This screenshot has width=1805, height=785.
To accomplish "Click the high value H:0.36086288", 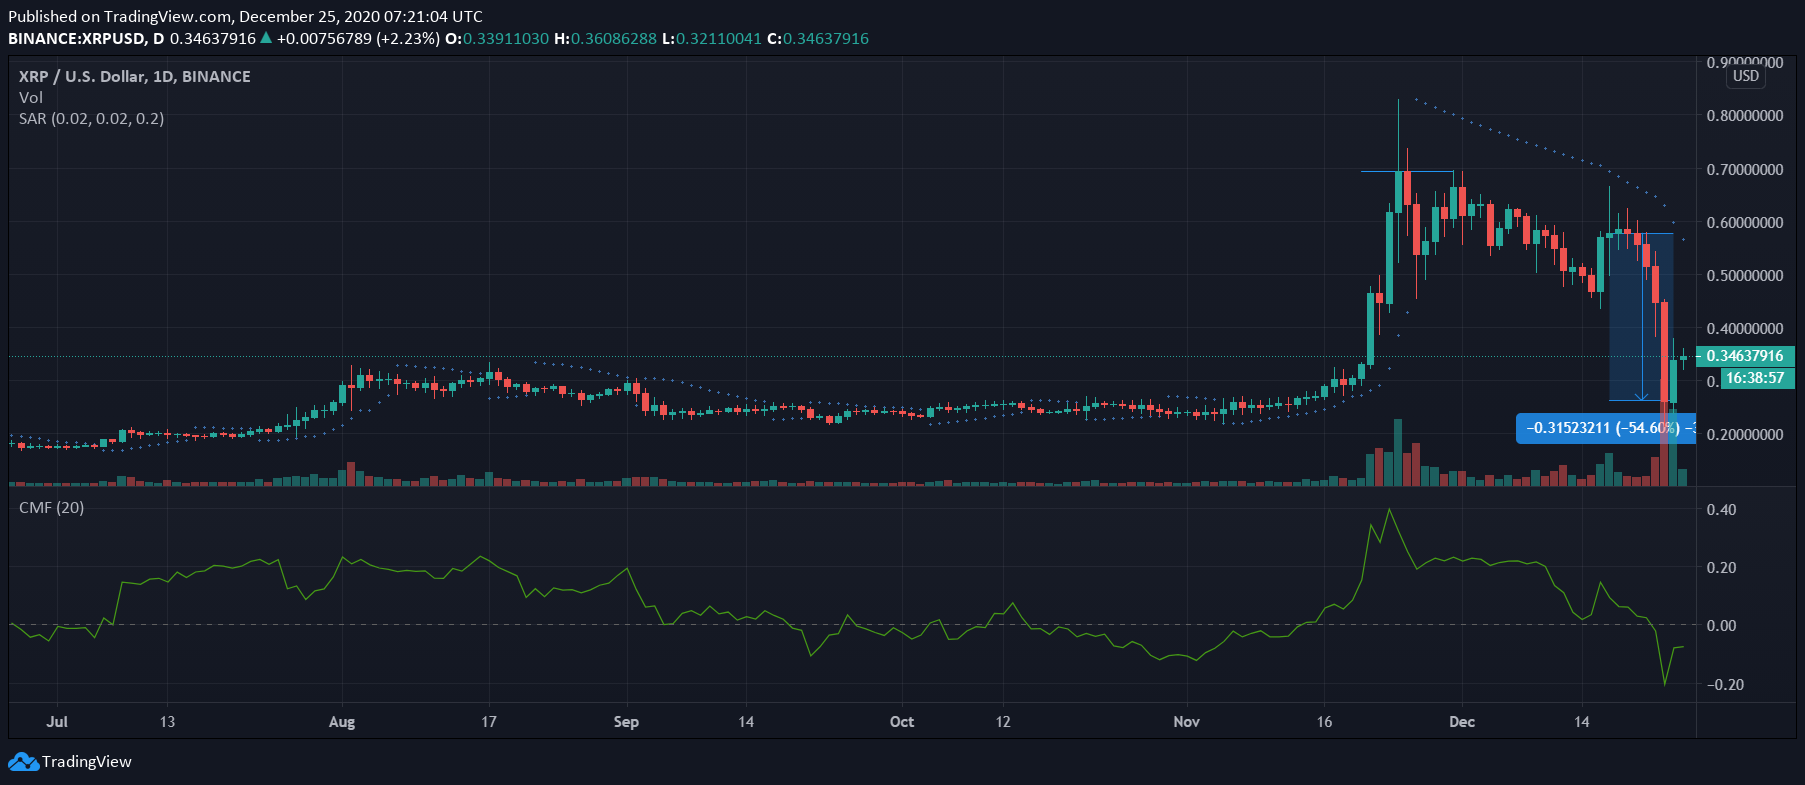I will 605,38.
